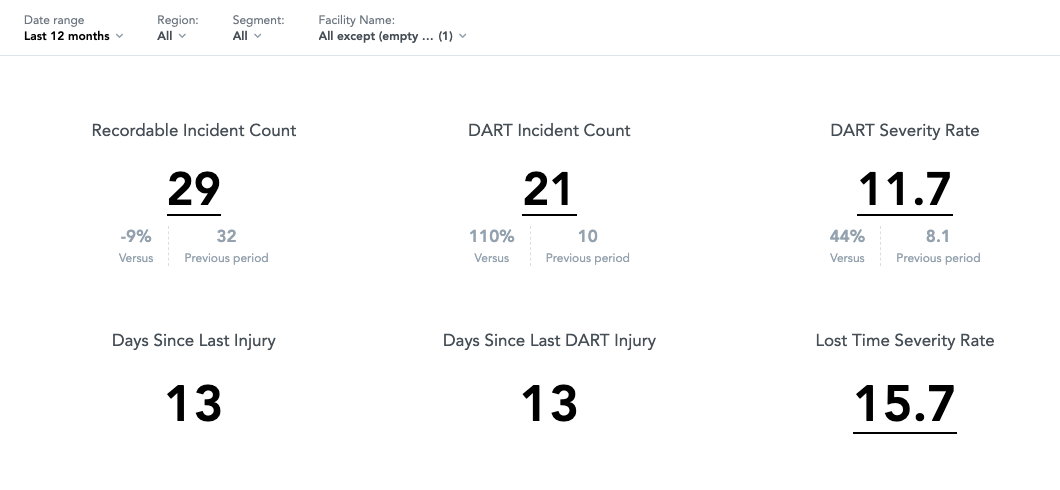Click the DART Severity Rate heading
The width and height of the screenshot is (1060, 490).
(905, 130)
